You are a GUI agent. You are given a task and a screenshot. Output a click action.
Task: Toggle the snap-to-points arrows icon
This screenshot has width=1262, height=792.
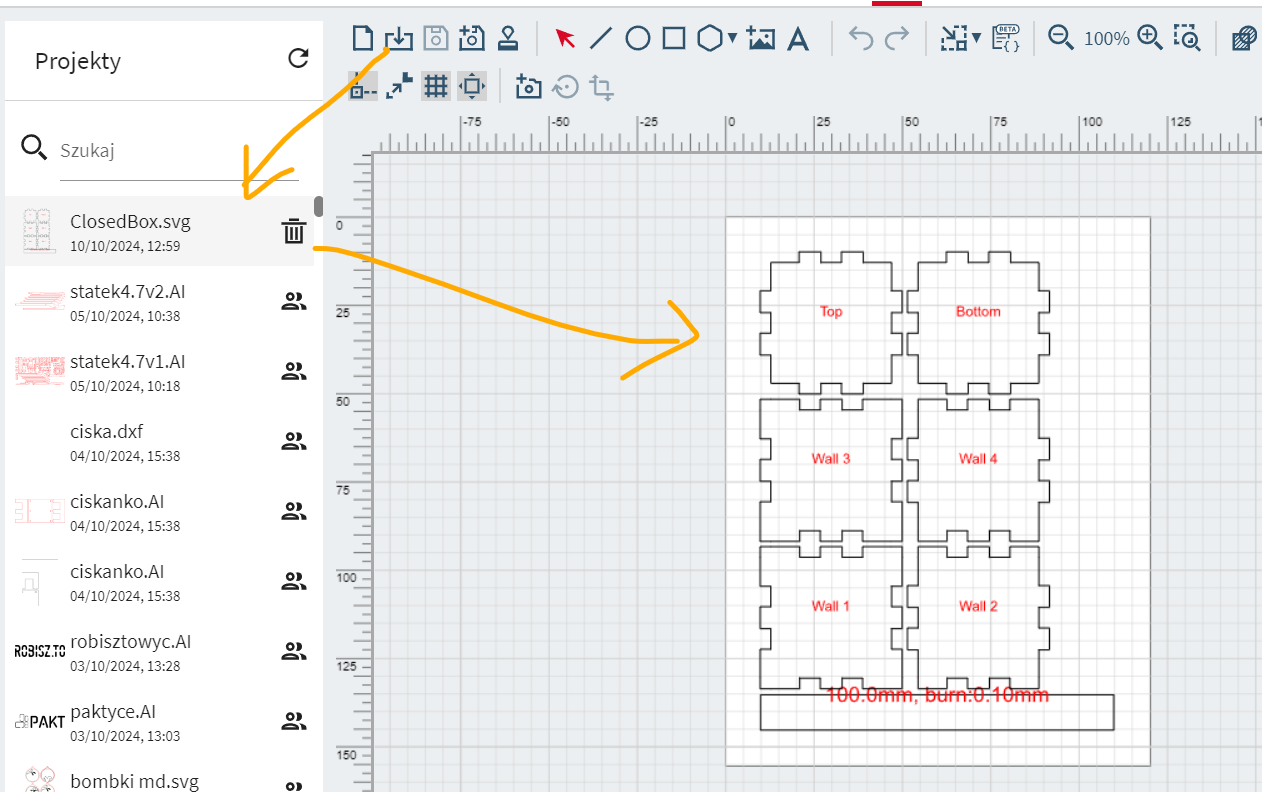point(399,86)
